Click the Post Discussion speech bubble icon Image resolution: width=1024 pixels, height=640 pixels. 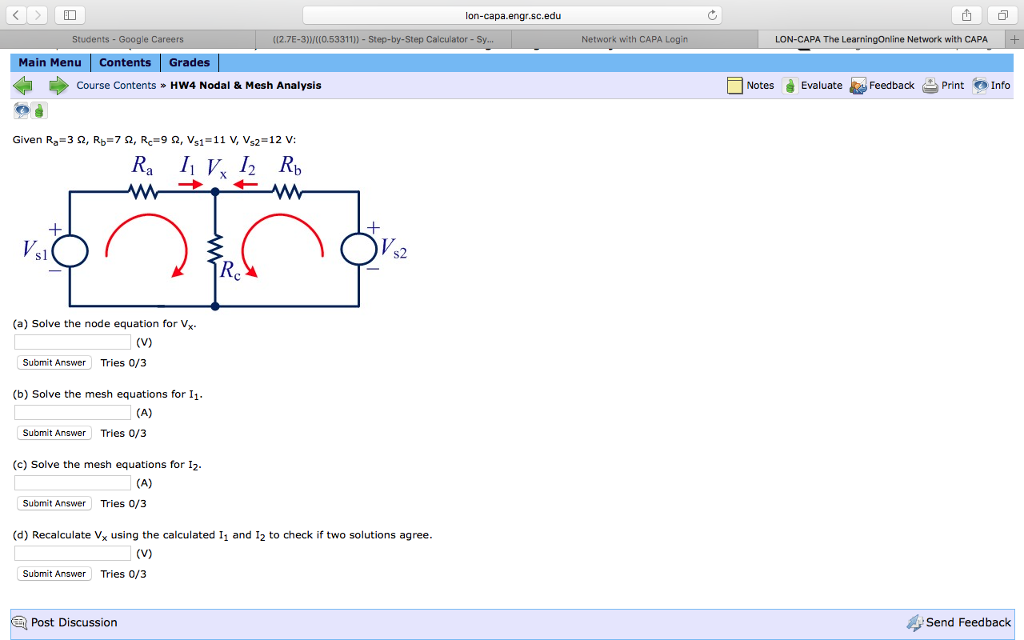pos(20,622)
